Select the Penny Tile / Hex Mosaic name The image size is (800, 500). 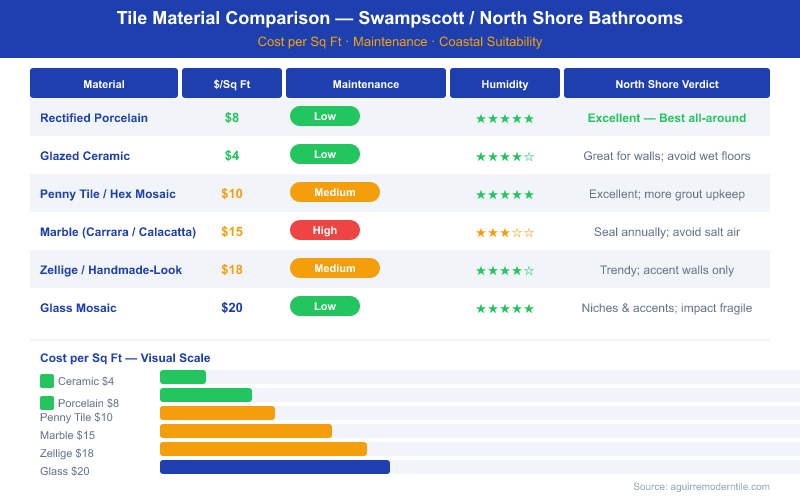pyautogui.click(x=108, y=194)
